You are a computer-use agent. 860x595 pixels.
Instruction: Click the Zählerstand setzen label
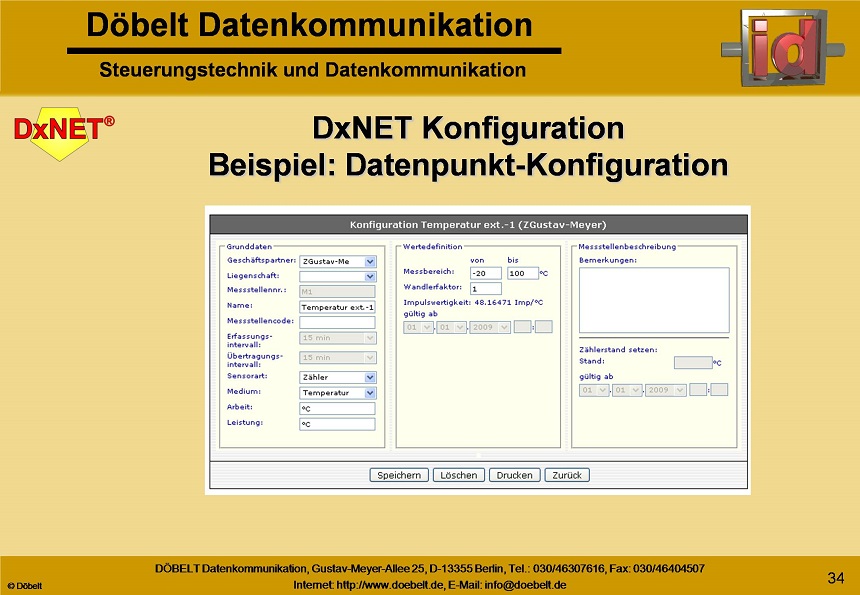[x=618, y=349]
